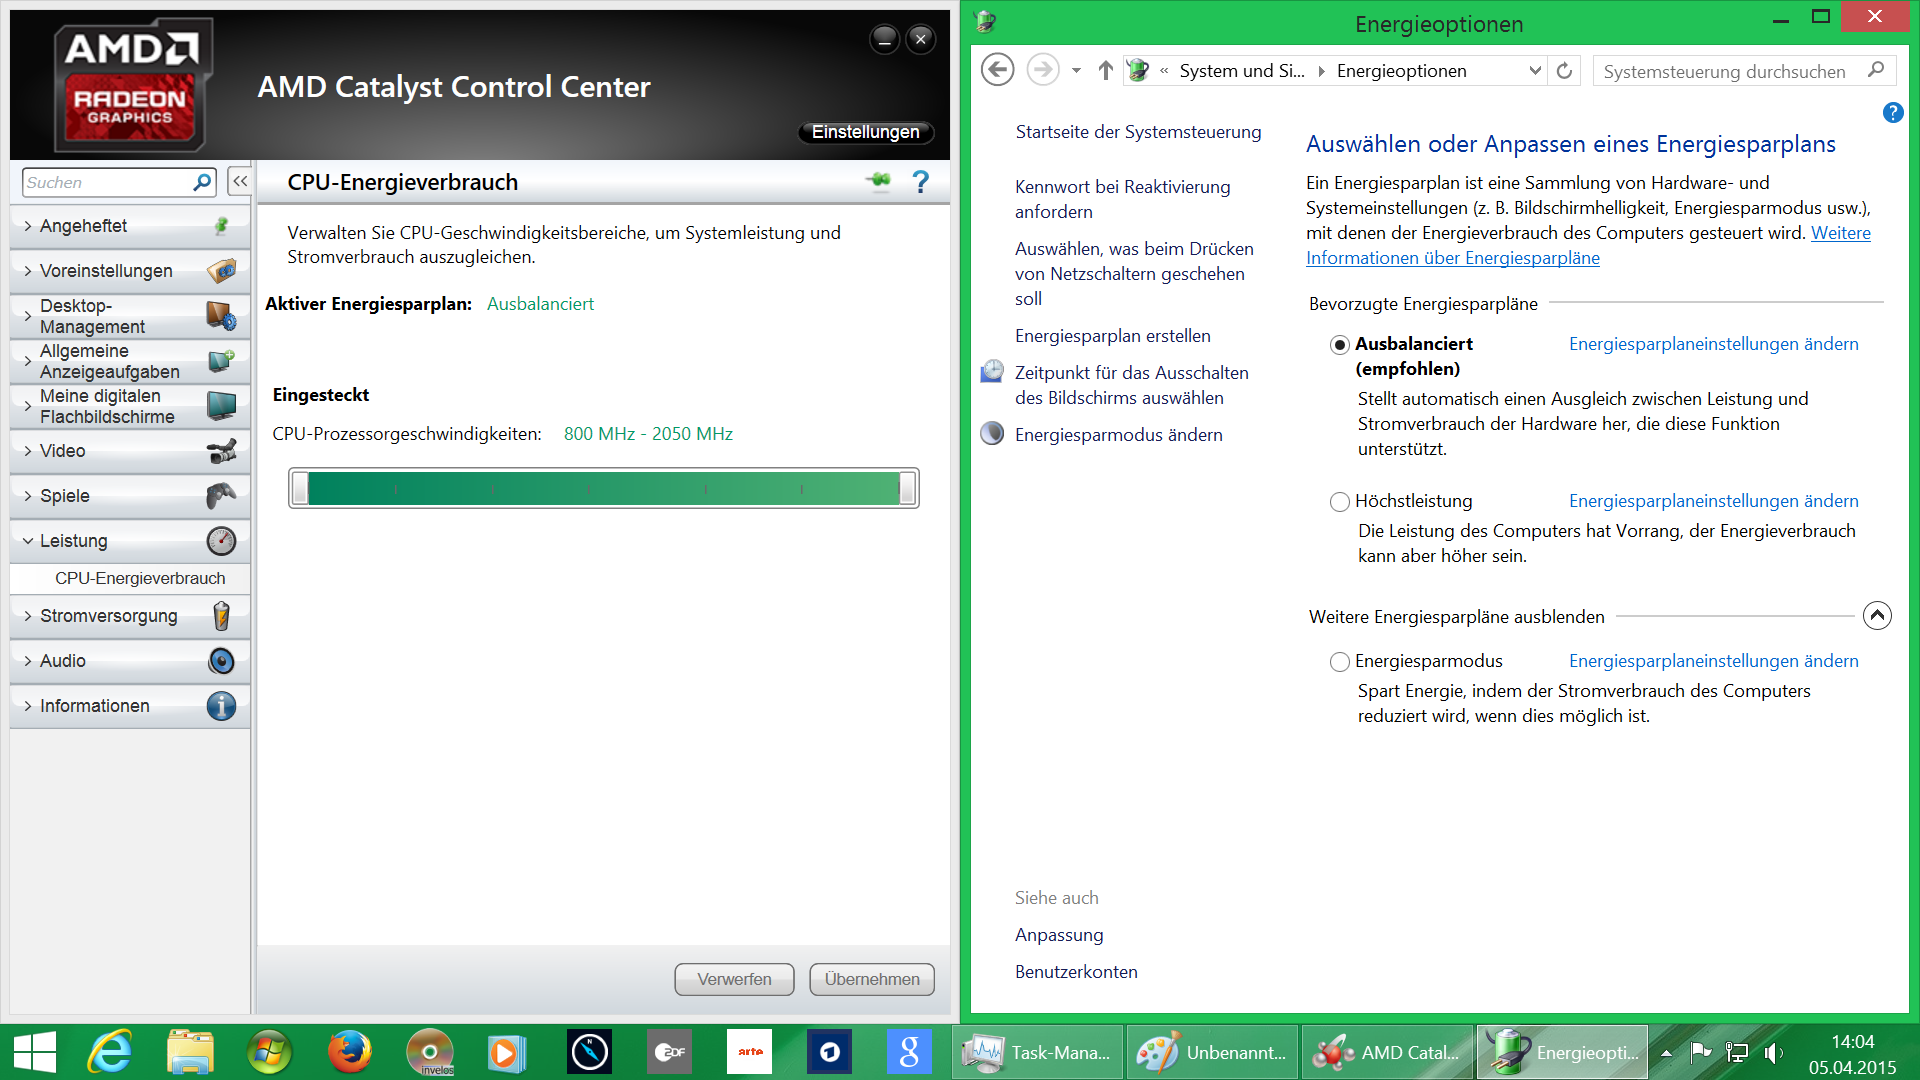Screen dimensions: 1920x1080
Task: Click the right handle of CPU speed slider
Action: click(x=906, y=488)
